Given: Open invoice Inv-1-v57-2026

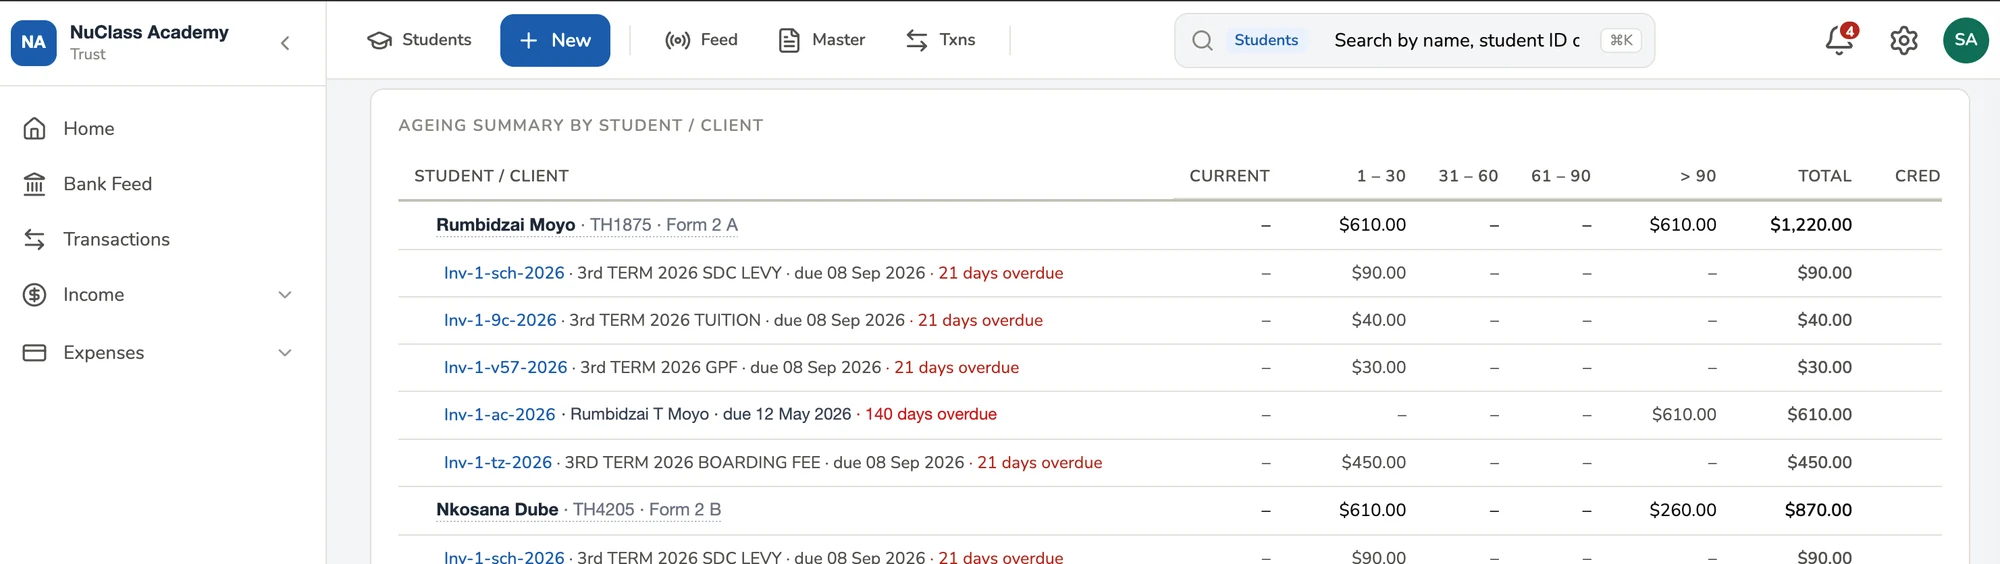Looking at the screenshot, I should coord(505,367).
